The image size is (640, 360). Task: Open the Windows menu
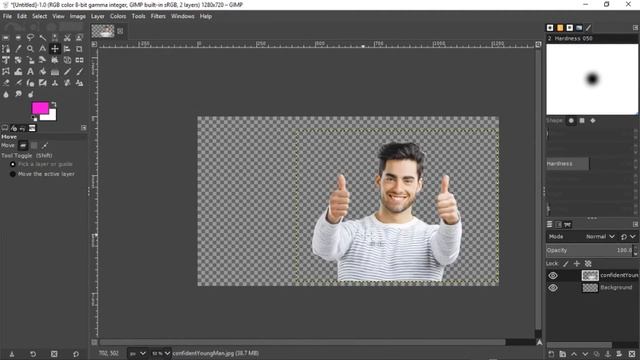tap(182, 16)
